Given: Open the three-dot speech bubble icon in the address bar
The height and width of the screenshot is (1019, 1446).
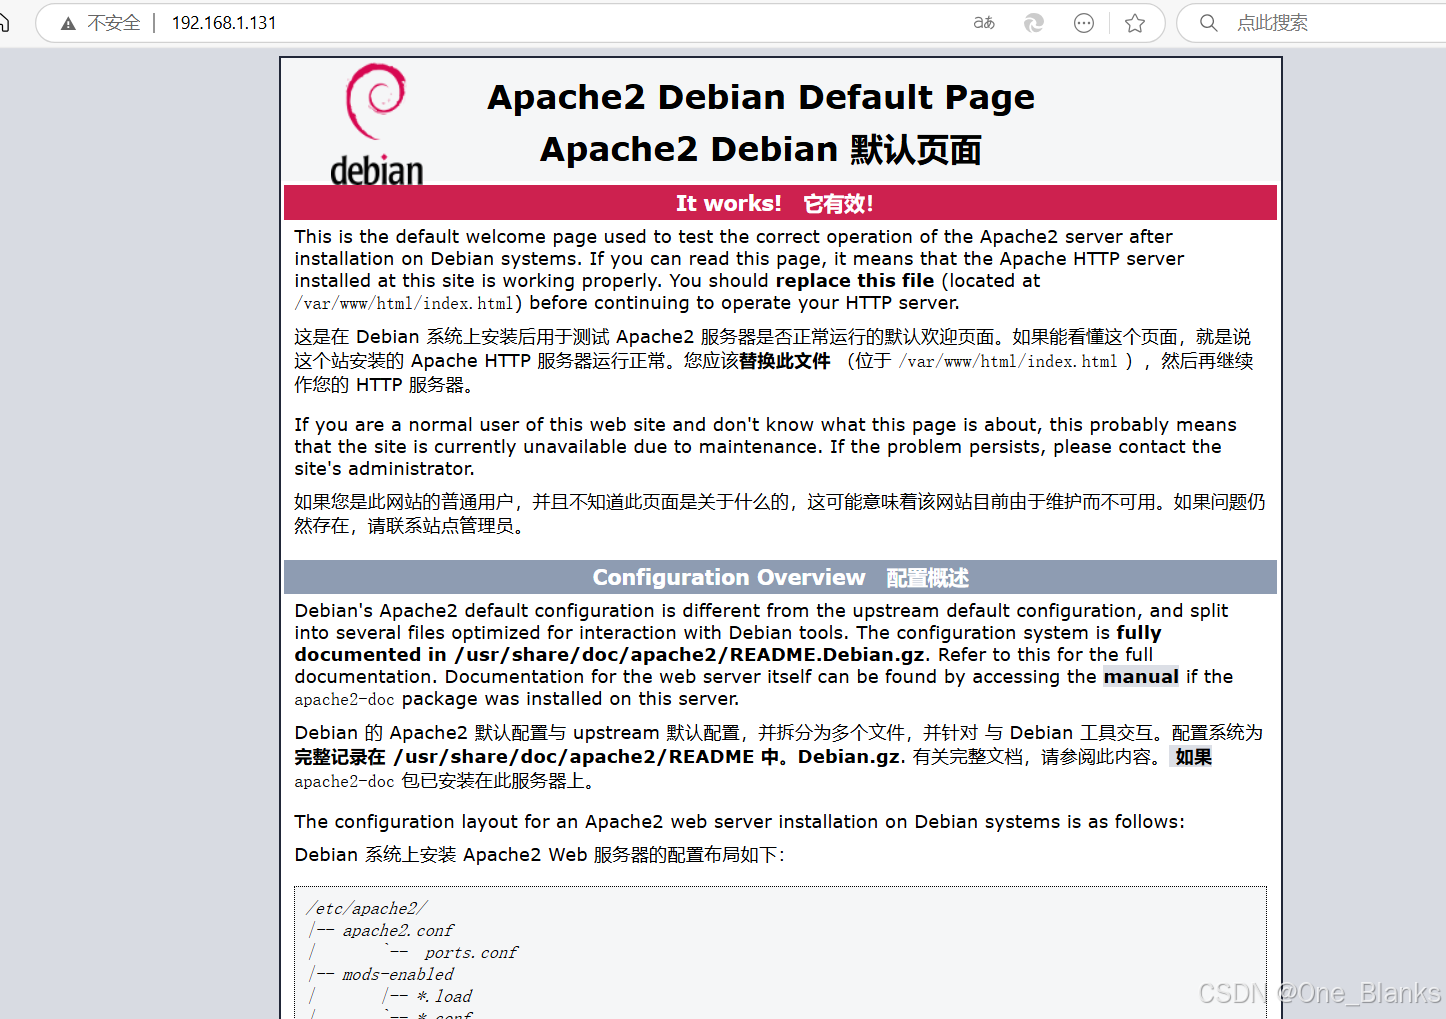Looking at the screenshot, I should pyautogui.click(x=1084, y=23).
